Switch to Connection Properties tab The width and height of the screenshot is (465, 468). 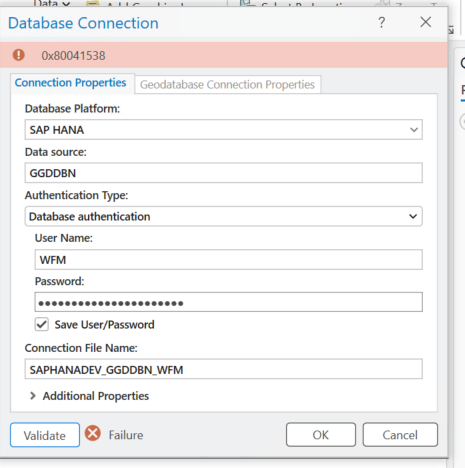(x=71, y=83)
